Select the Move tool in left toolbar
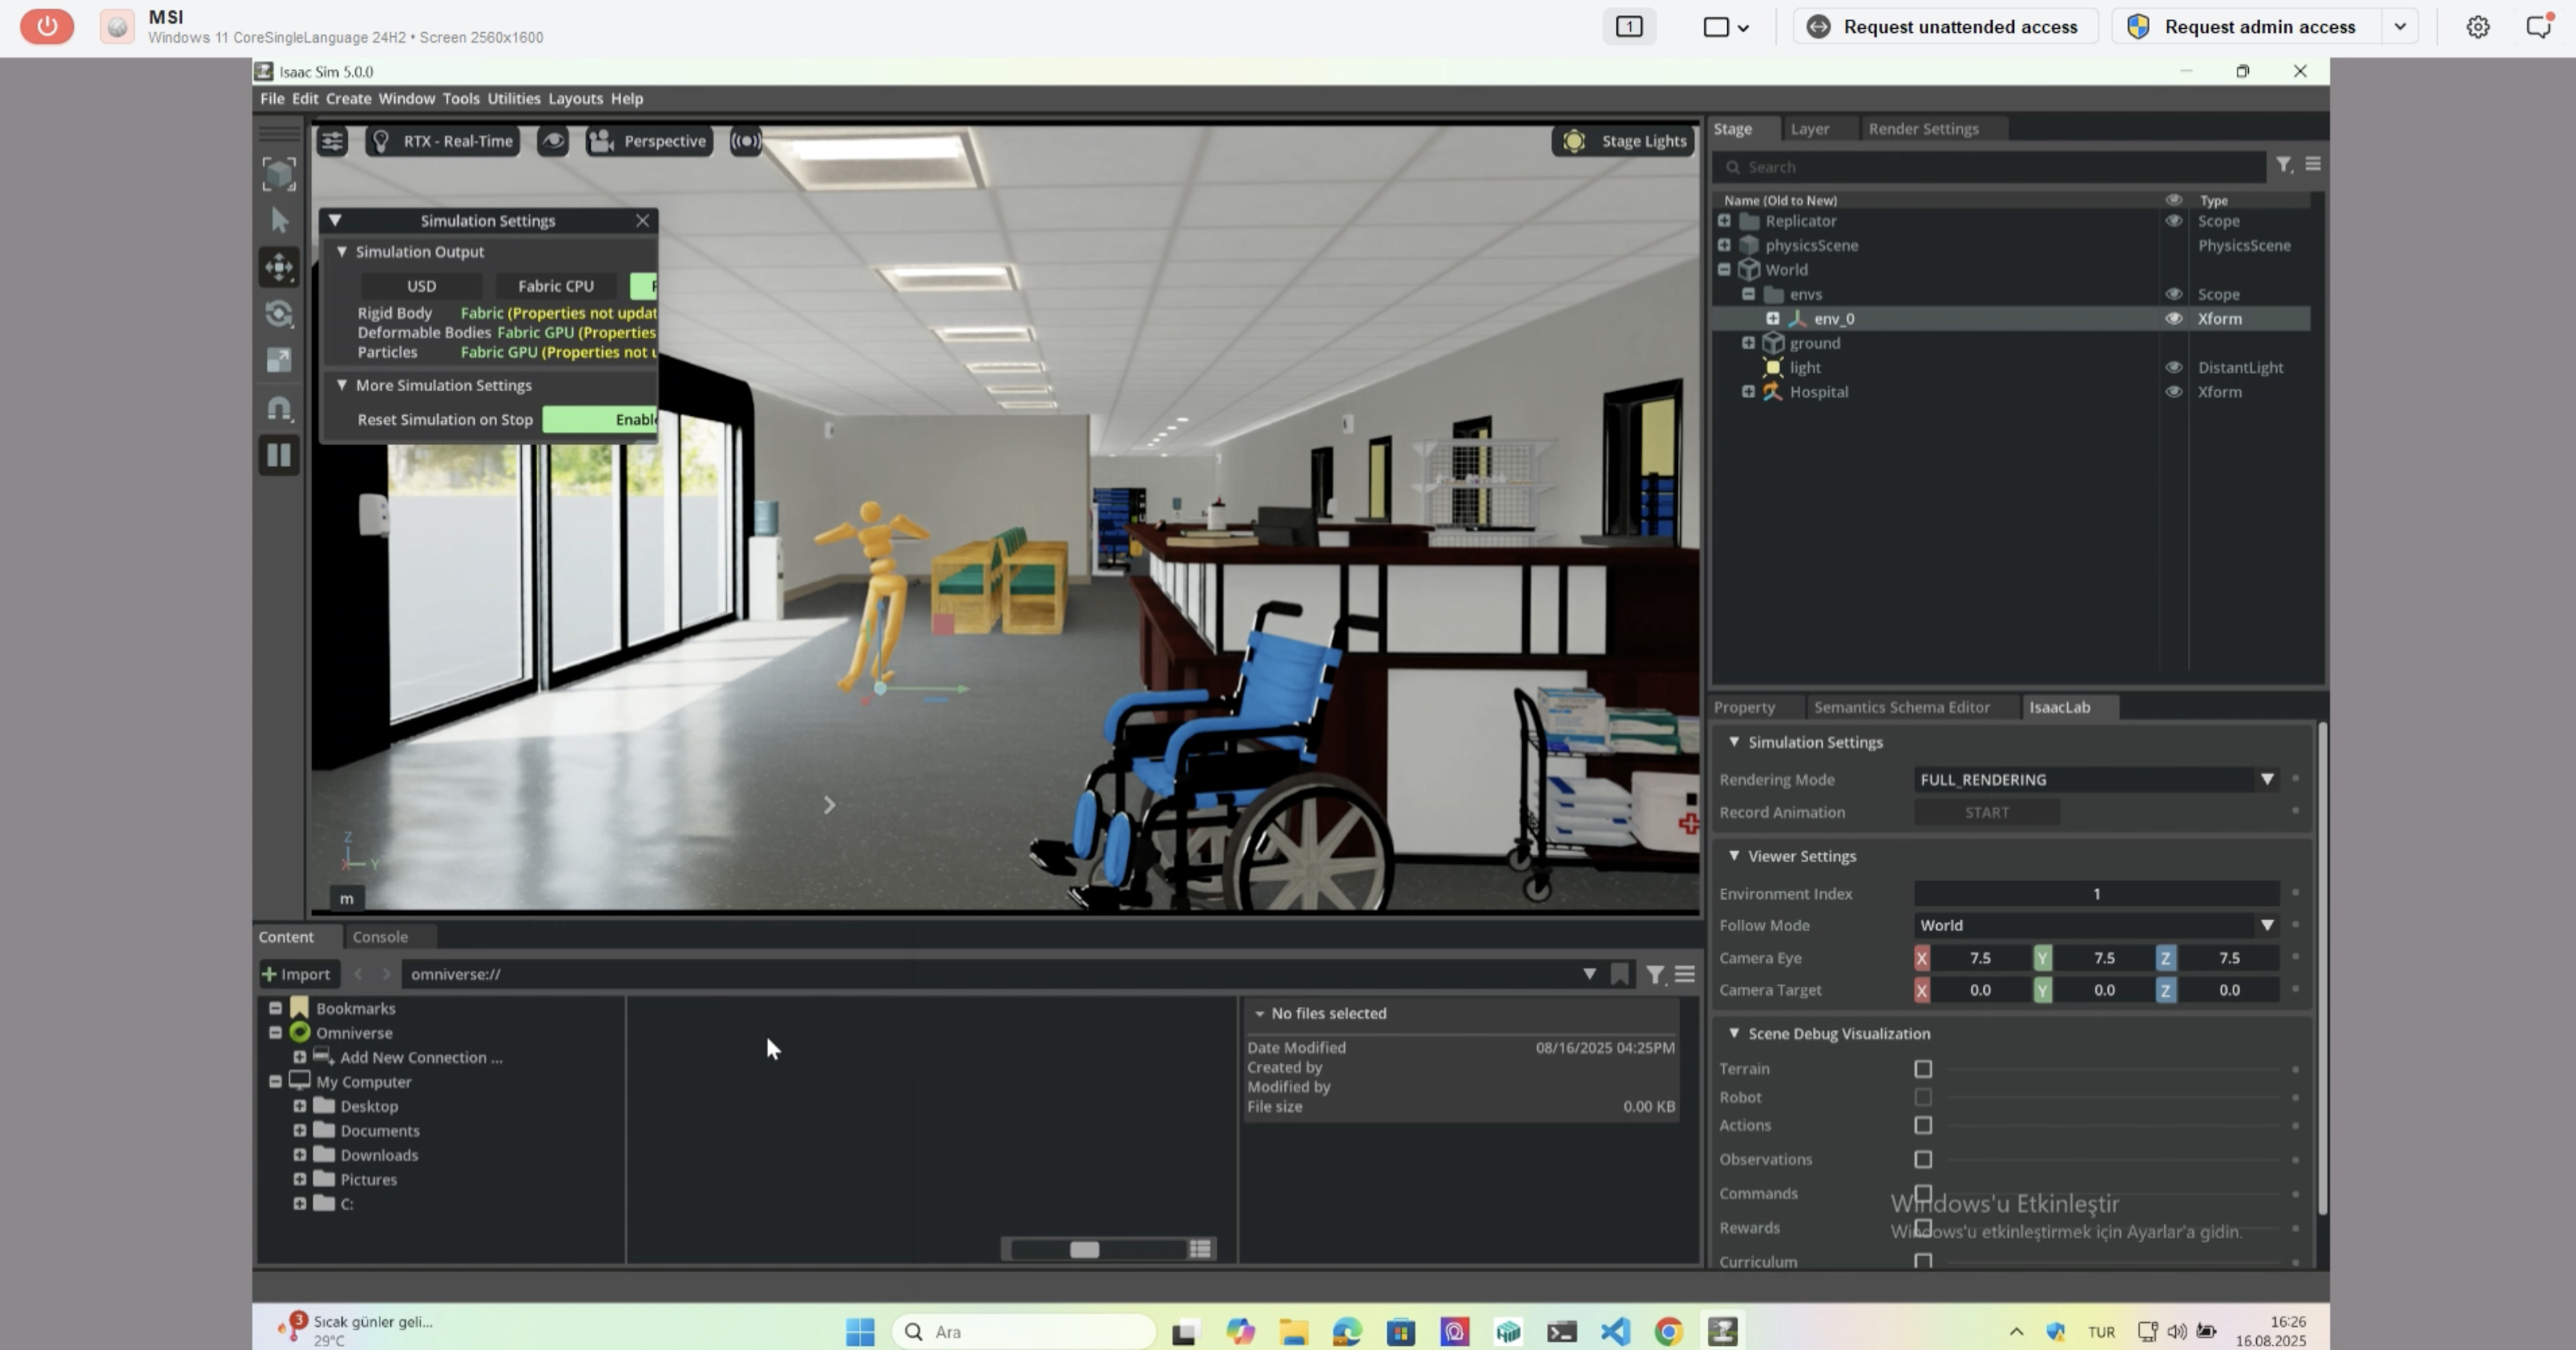 coord(279,267)
